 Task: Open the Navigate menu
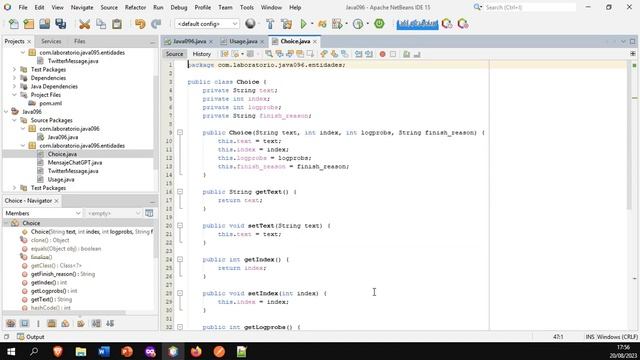82,7
